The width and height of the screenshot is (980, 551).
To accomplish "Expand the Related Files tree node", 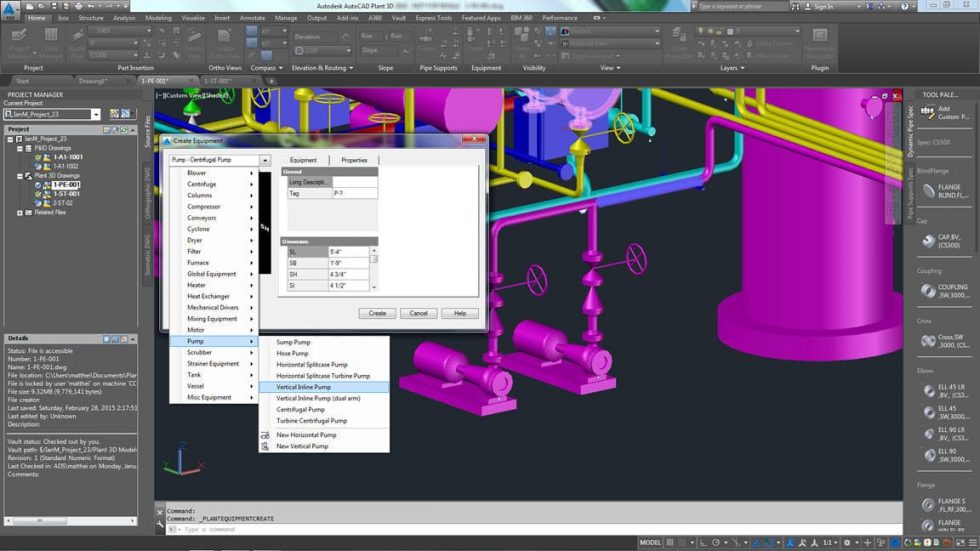I will click(19, 213).
